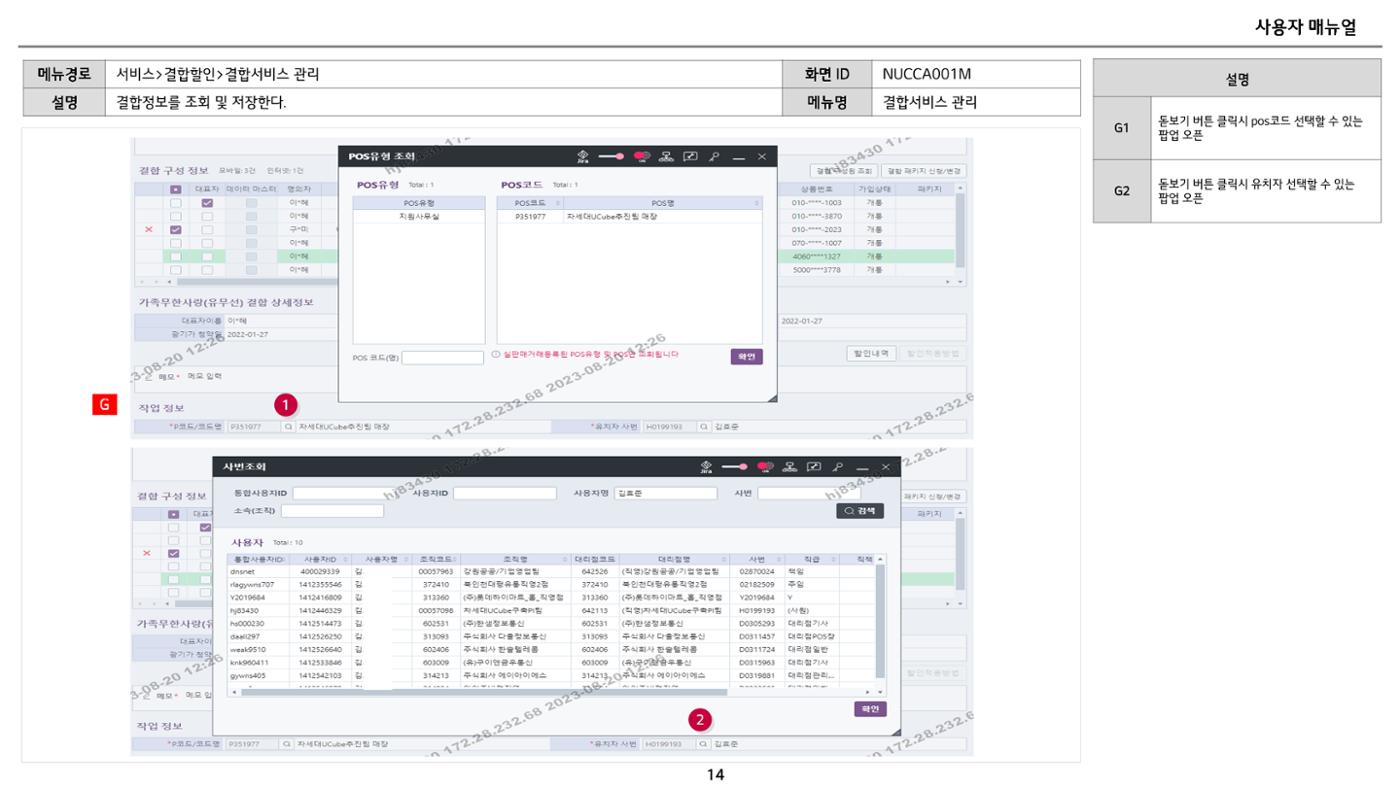Check the 대표자 checkbox on 070-****-1007 row
This screenshot has width=1400, height=788.
(208, 242)
